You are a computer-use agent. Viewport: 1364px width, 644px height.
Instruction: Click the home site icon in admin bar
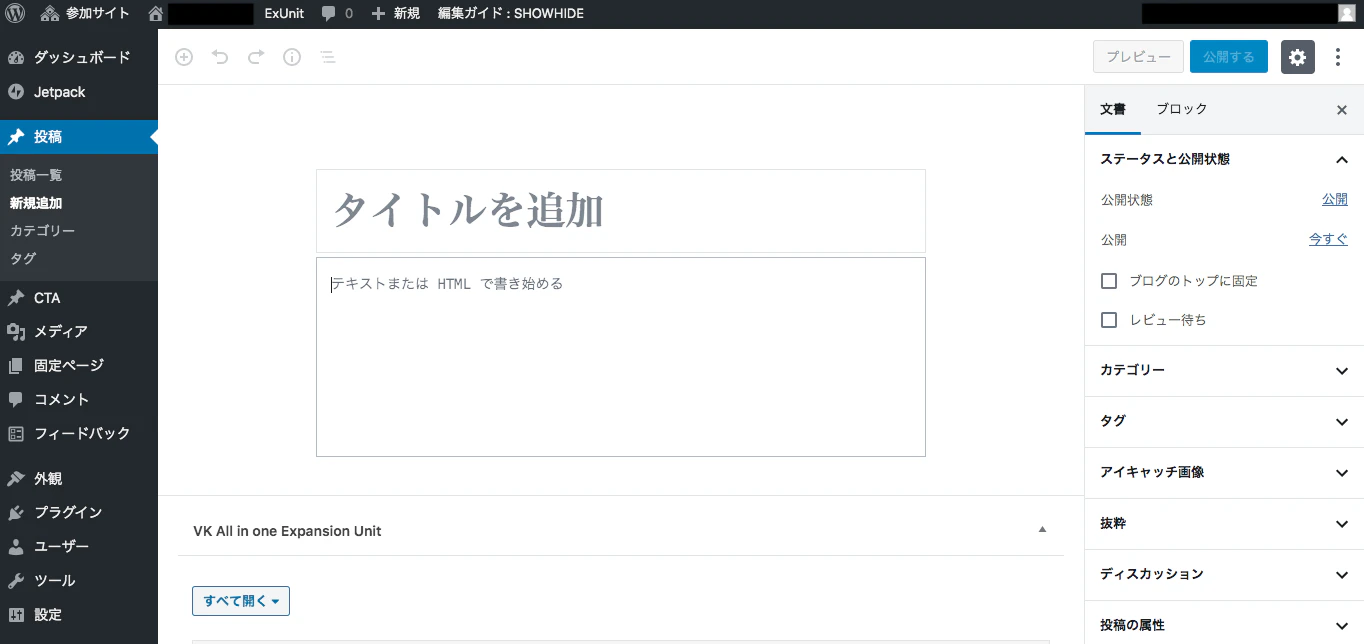pos(155,14)
